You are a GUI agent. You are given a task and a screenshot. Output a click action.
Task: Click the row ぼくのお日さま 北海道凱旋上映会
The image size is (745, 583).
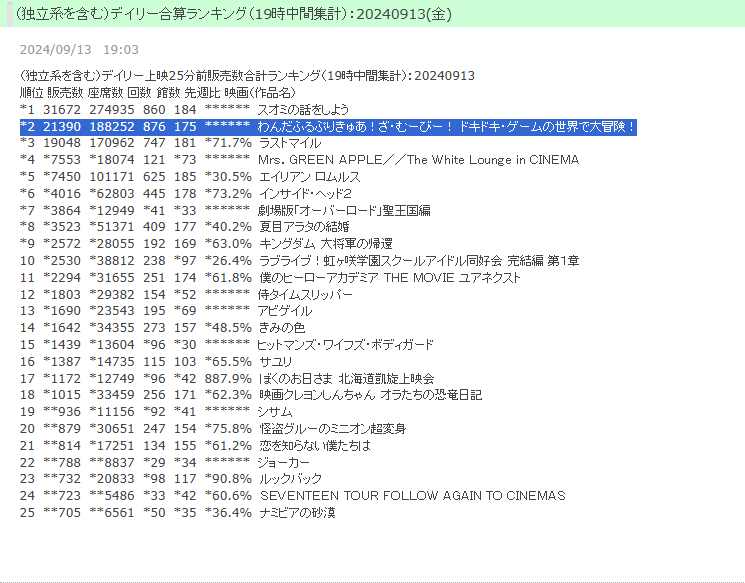click(x=227, y=379)
